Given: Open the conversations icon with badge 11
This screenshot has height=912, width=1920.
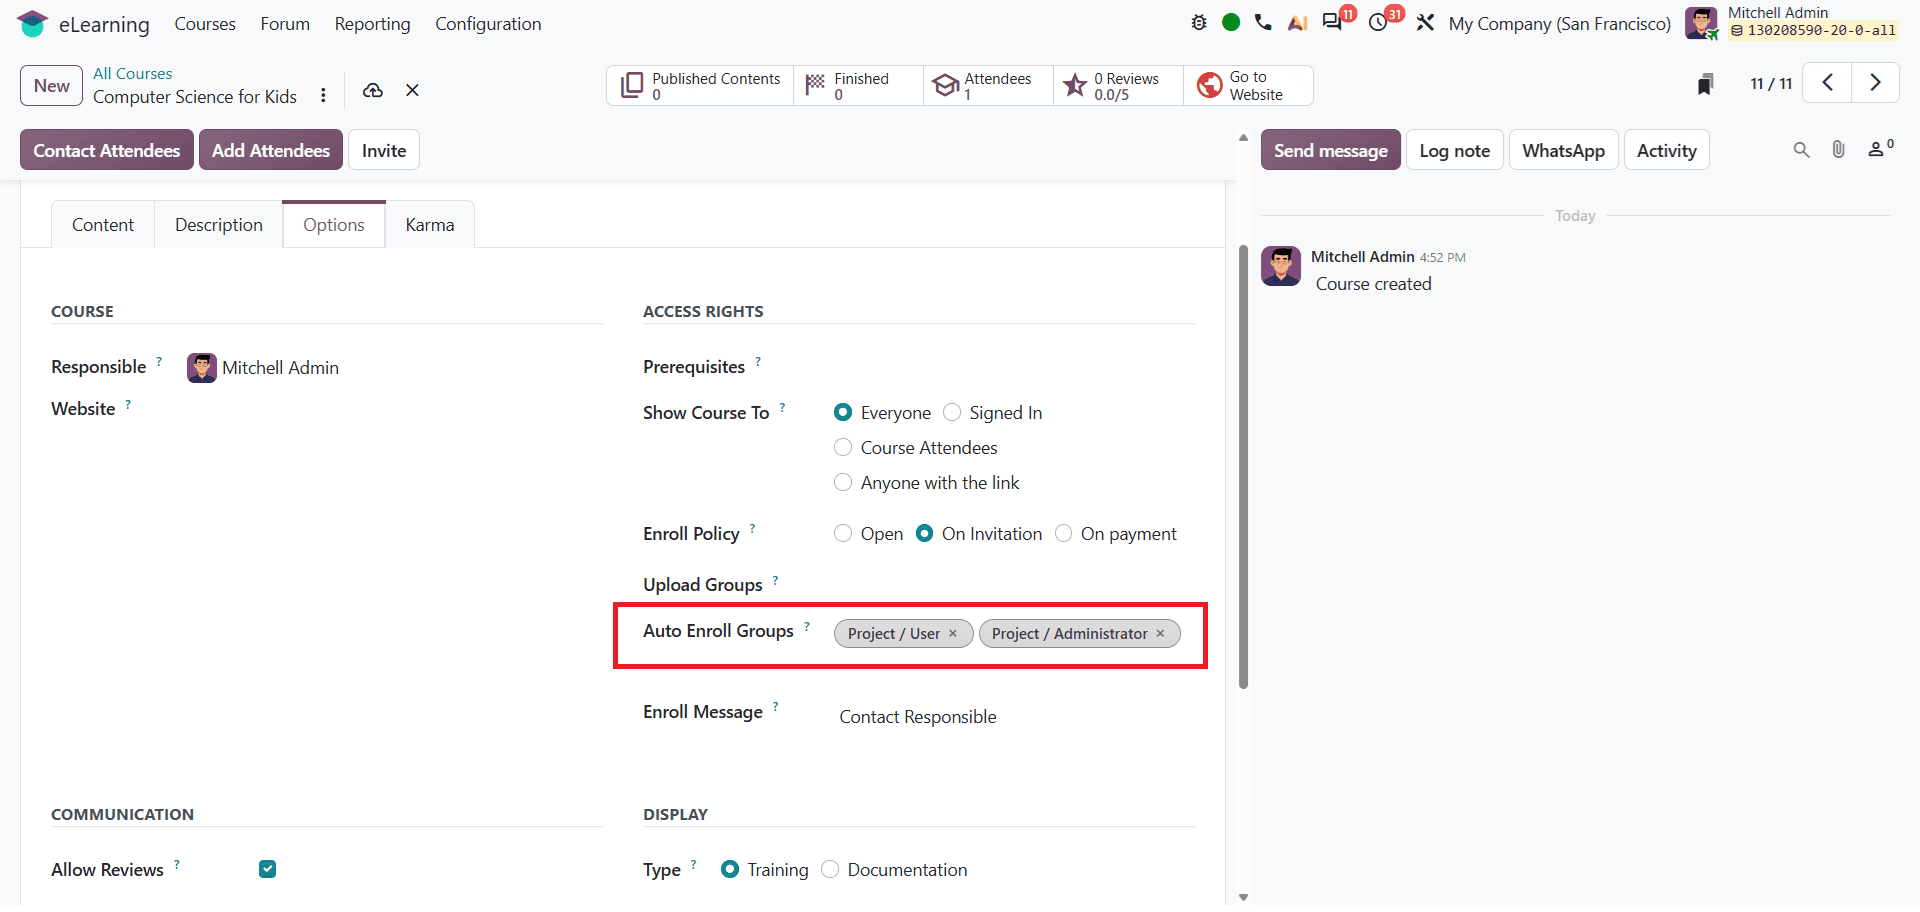Looking at the screenshot, I should [x=1333, y=22].
